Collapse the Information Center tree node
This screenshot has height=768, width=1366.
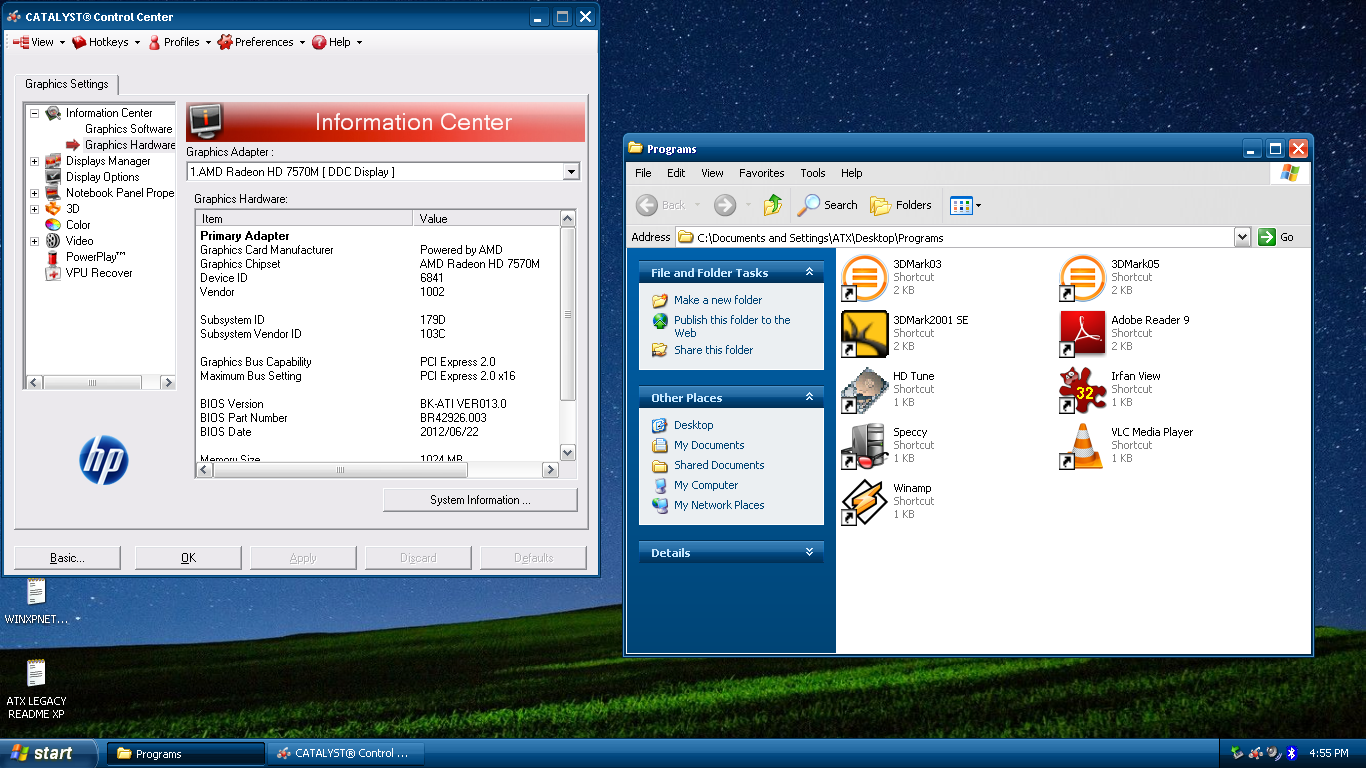pyautogui.click(x=34, y=113)
